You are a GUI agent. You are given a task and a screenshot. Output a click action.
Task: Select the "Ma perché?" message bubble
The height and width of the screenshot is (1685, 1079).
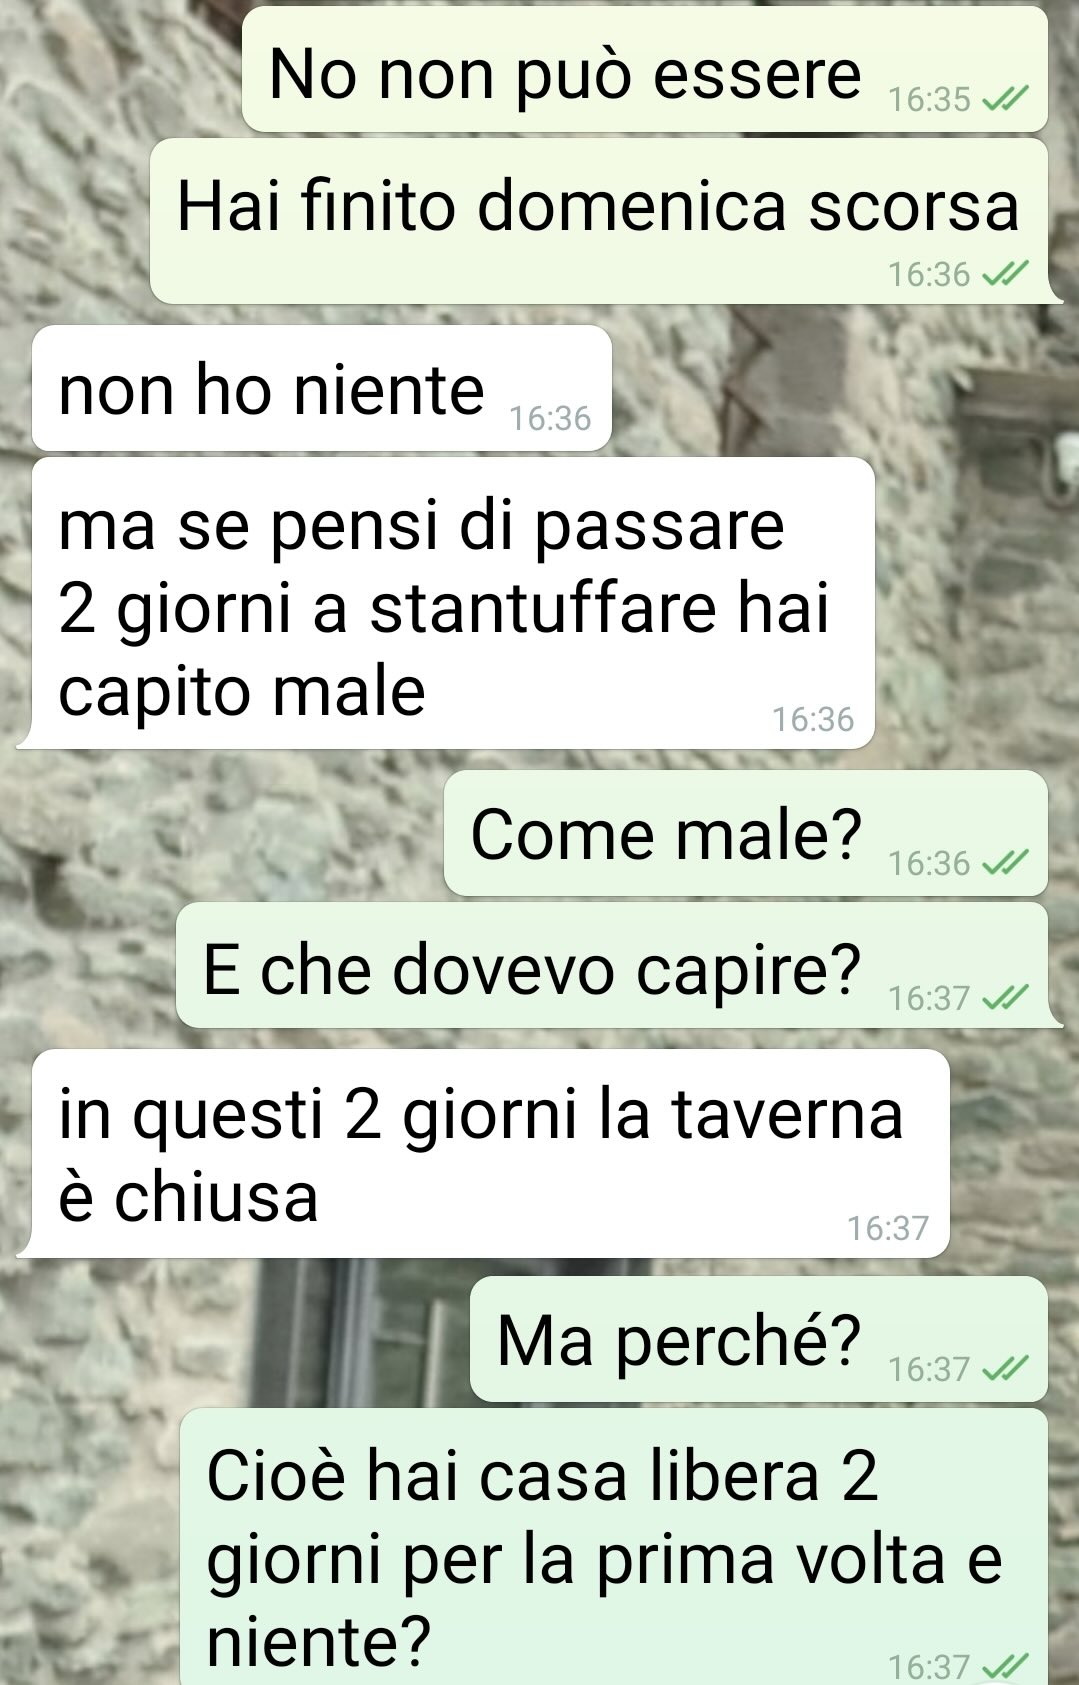pyautogui.click(x=759, y=1339)
